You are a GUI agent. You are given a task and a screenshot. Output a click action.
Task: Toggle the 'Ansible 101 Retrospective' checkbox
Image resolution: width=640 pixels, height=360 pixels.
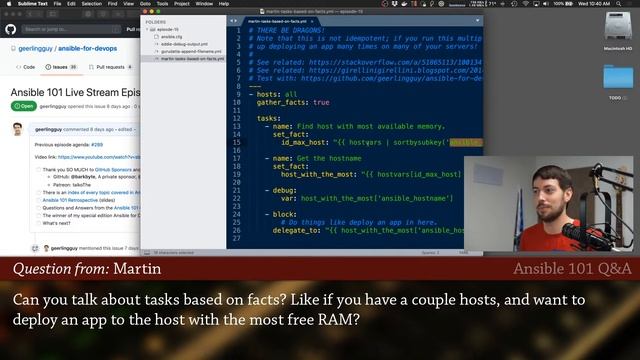point(38,200)
